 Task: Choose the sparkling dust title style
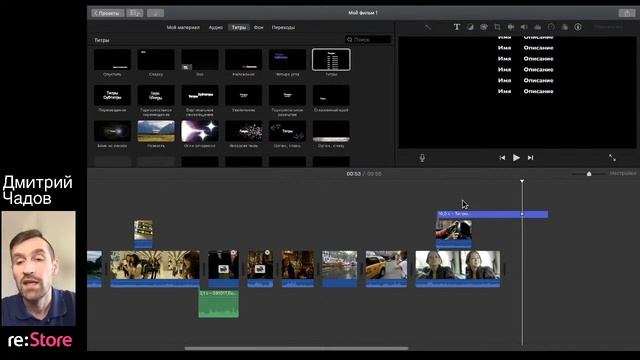244,131
